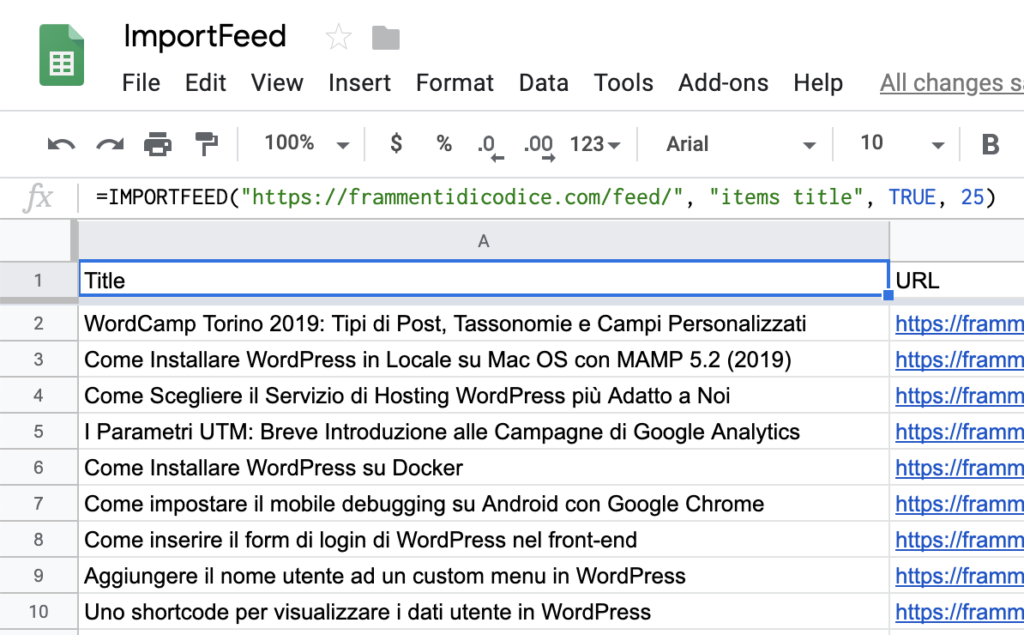Redo the last action
The height and width of the screenshot is (635, 1024).
click(x=110, y=144)
